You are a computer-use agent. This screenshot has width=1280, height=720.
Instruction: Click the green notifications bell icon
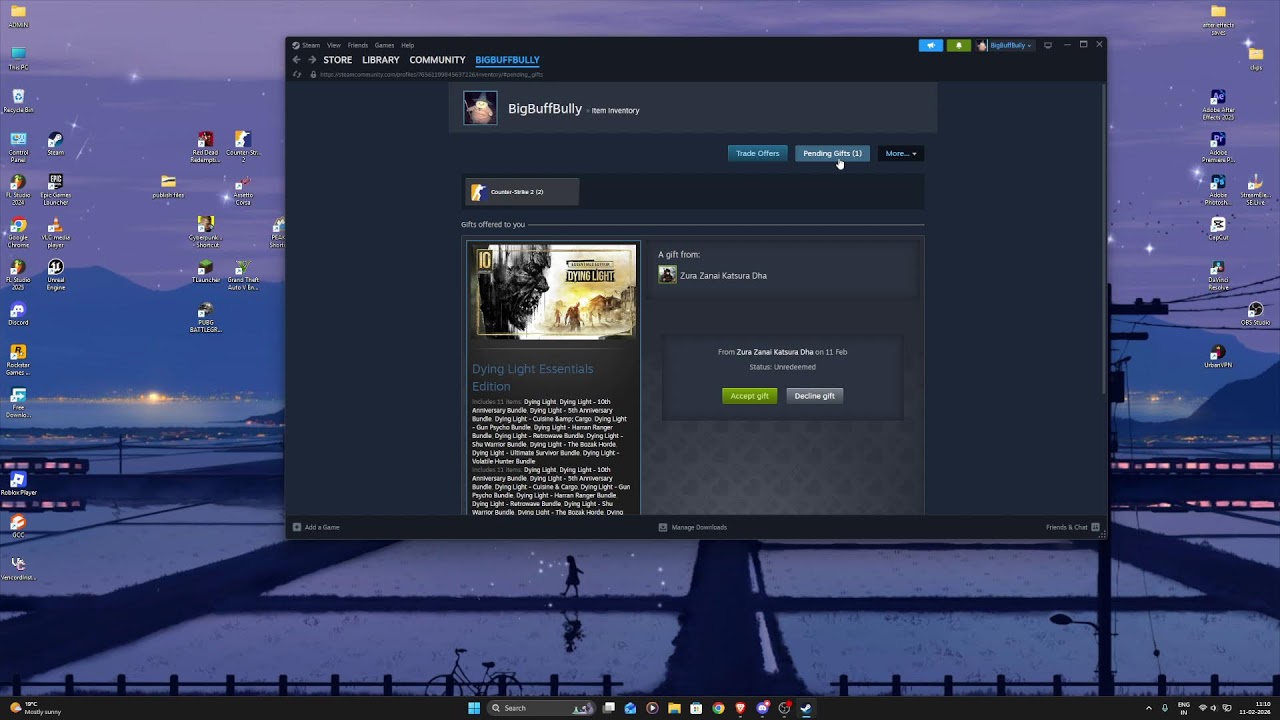[958, 45]
